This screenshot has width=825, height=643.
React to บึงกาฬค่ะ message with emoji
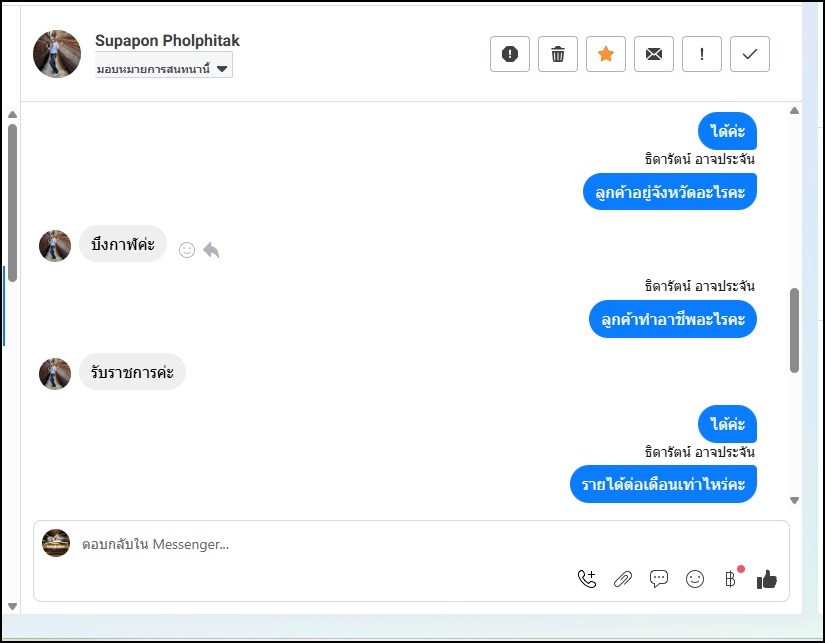pos(187,249)
